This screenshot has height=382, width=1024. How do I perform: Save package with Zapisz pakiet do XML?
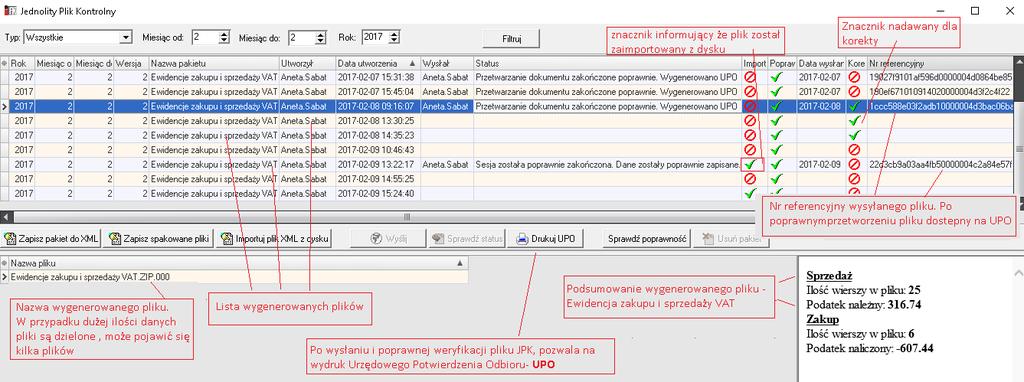[51, 239]
